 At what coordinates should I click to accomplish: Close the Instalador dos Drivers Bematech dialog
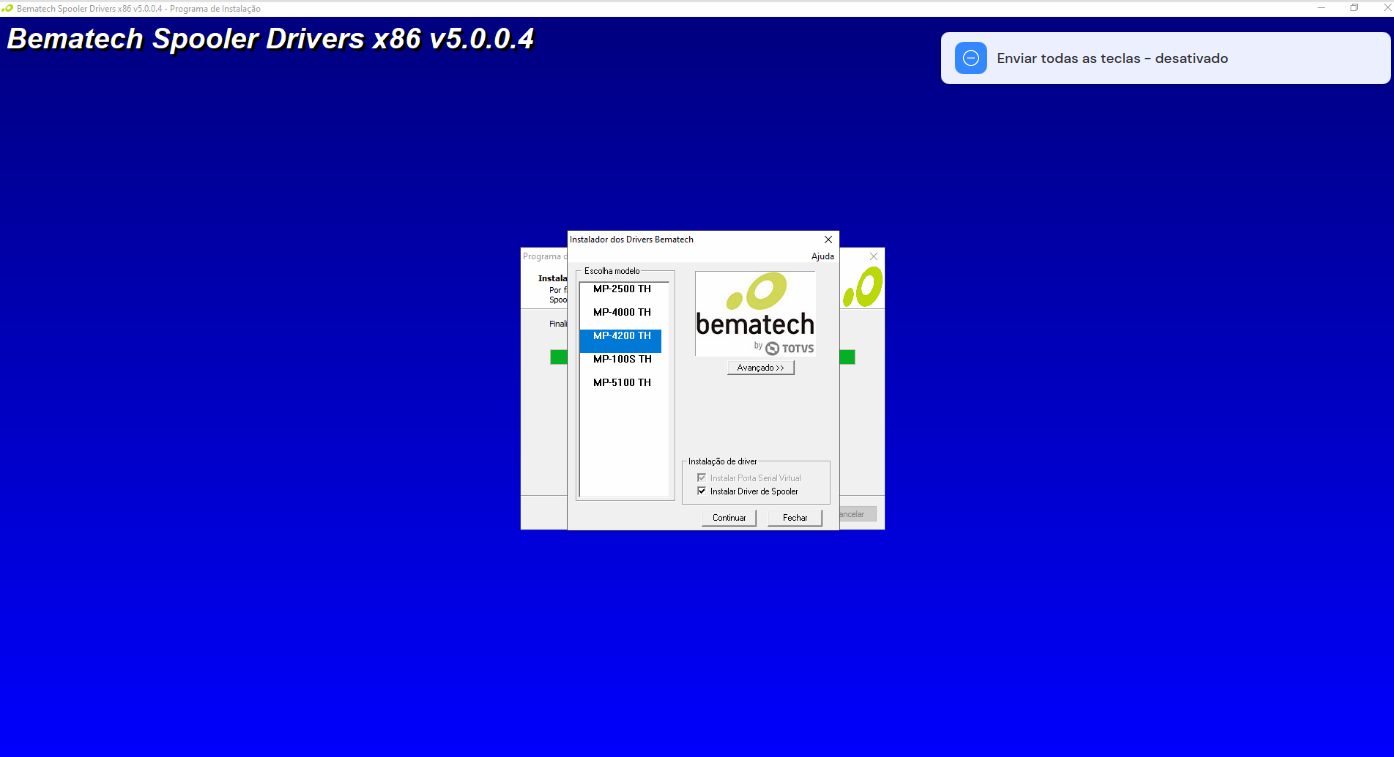[x=828, y=240]
